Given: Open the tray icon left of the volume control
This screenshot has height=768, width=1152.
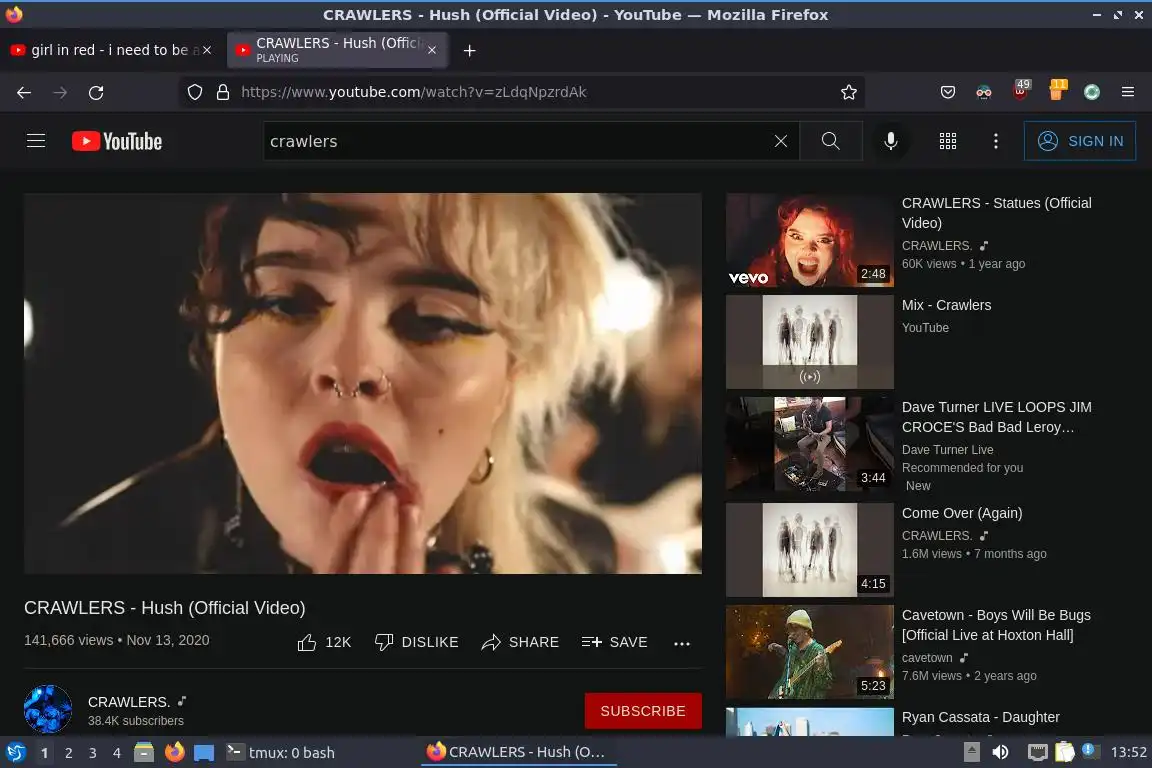Looking at the screenshot, I should coord(971,752).
